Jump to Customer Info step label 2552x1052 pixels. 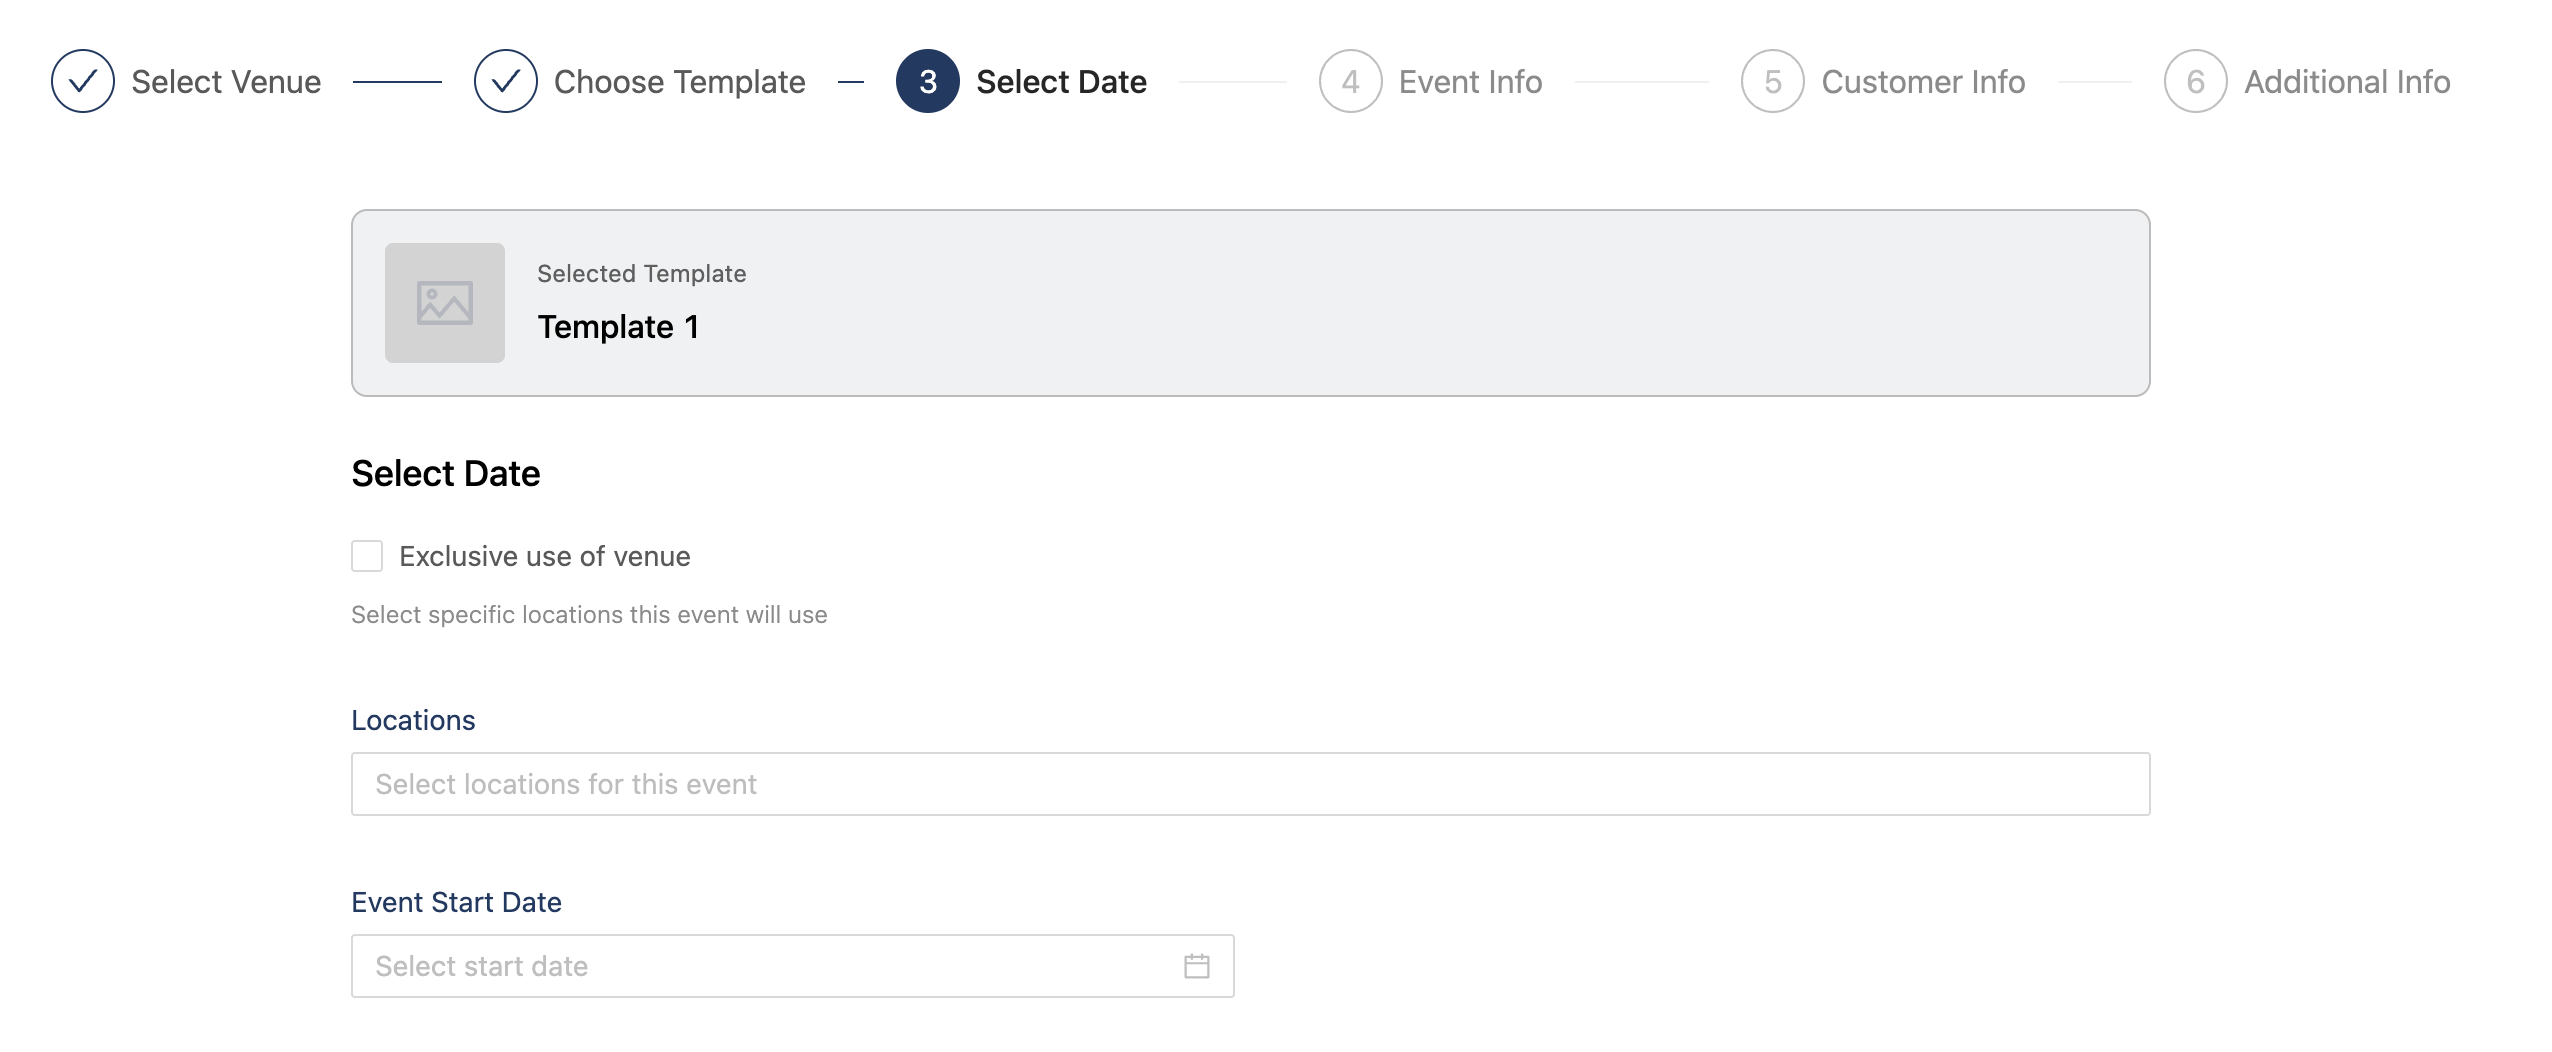pyautogui.click(x=1923, y=82)
